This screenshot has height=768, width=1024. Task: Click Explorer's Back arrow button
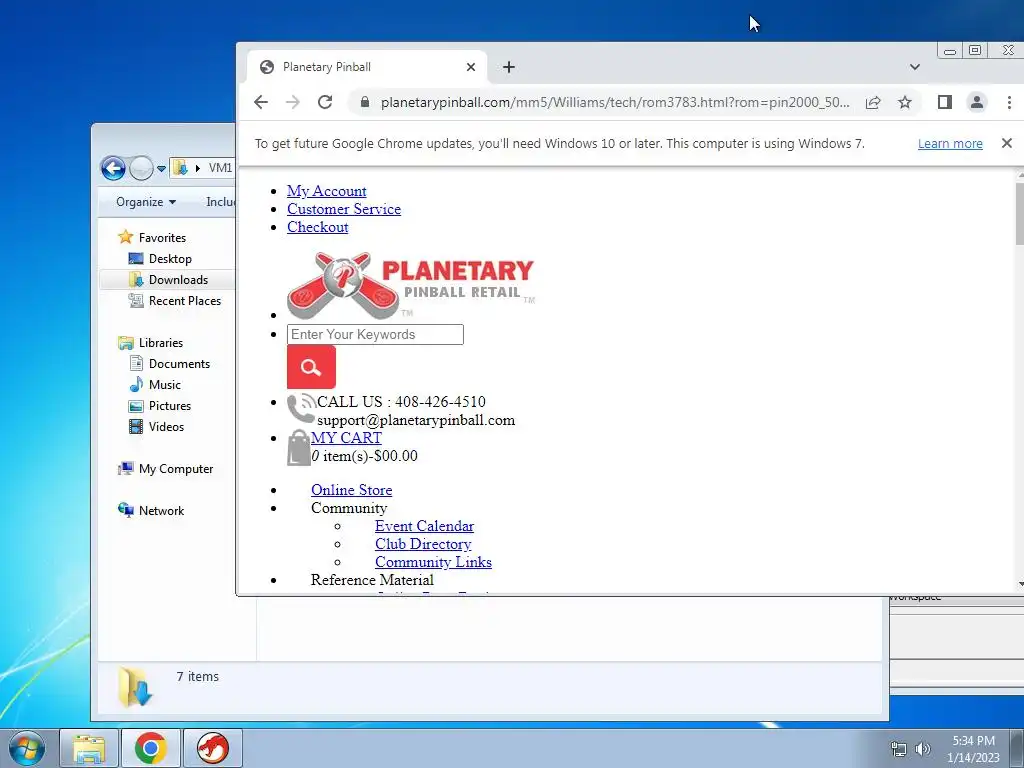pos(113,168)
